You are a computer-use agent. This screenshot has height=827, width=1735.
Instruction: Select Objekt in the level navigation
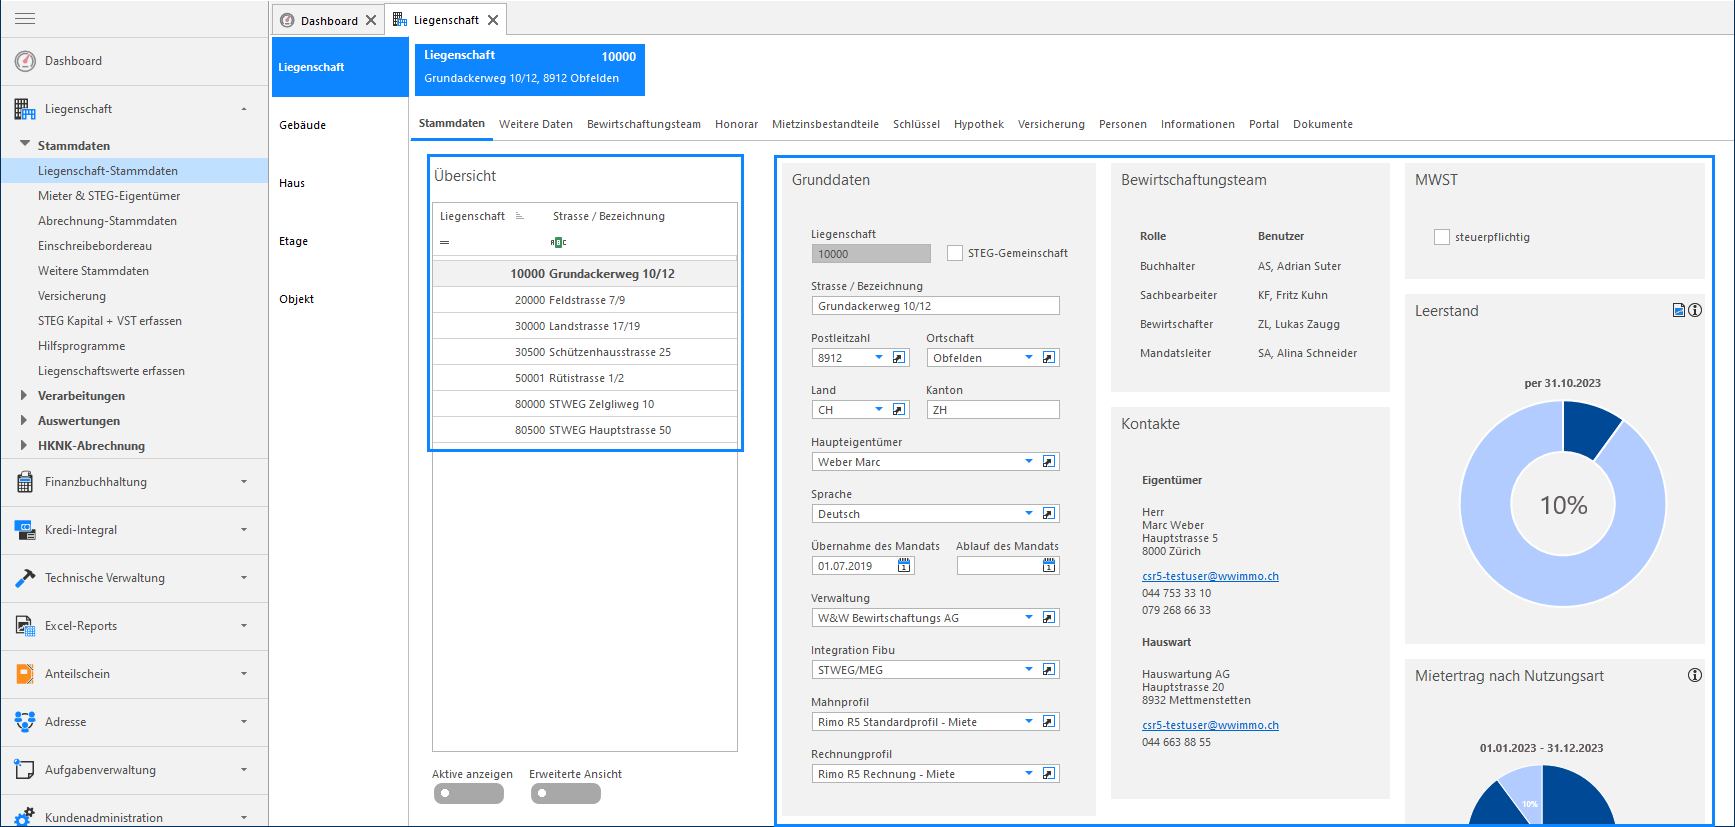pyautogui.click(x=297, y=299)
